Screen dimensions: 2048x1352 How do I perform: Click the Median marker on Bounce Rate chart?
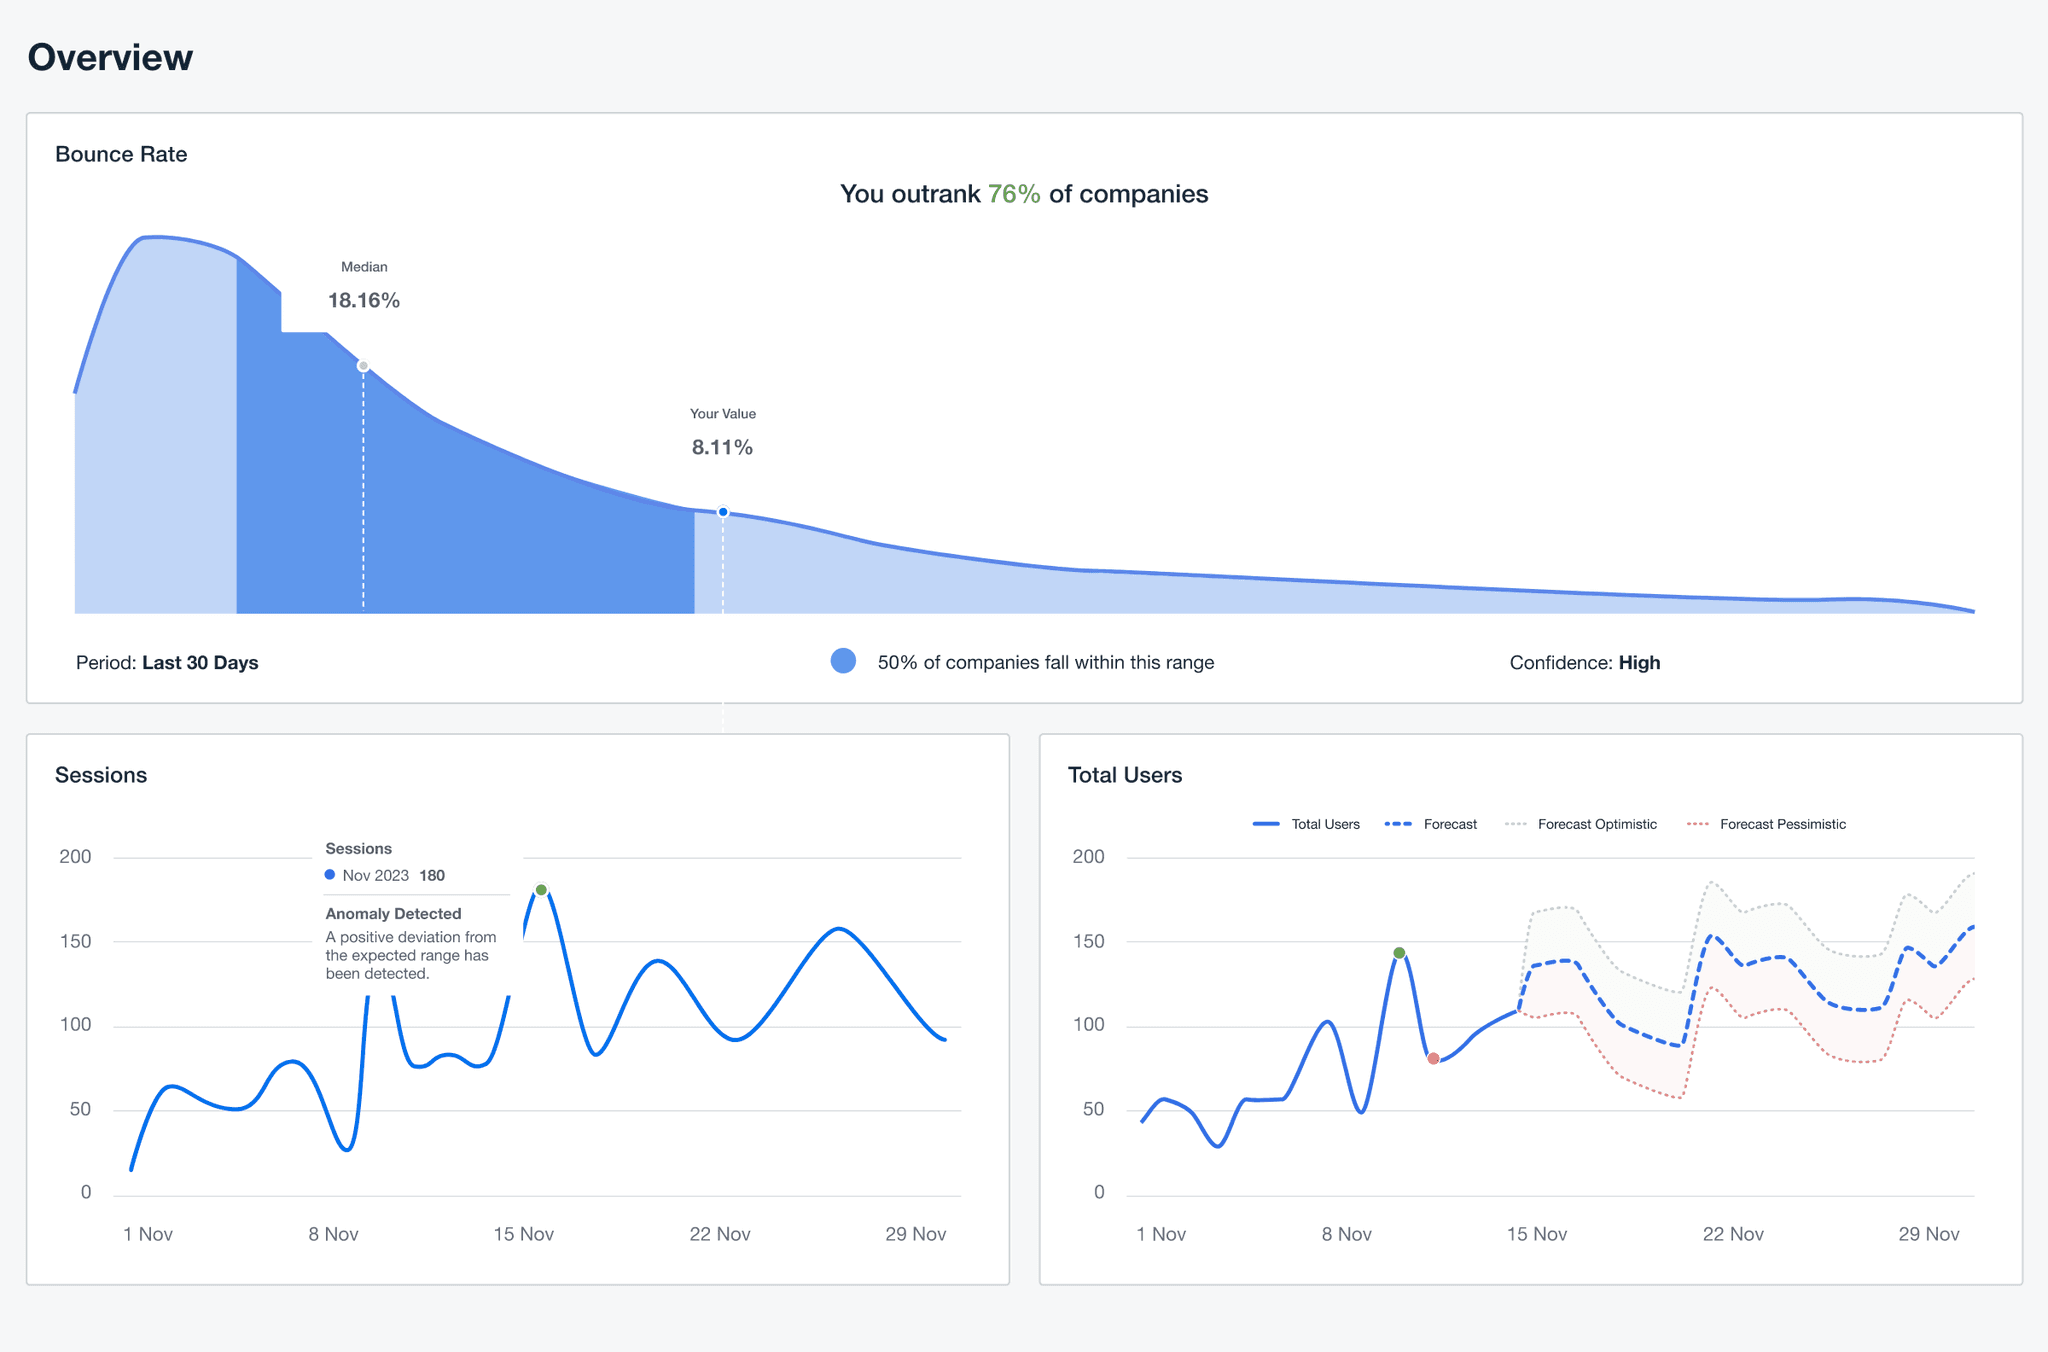363,366
